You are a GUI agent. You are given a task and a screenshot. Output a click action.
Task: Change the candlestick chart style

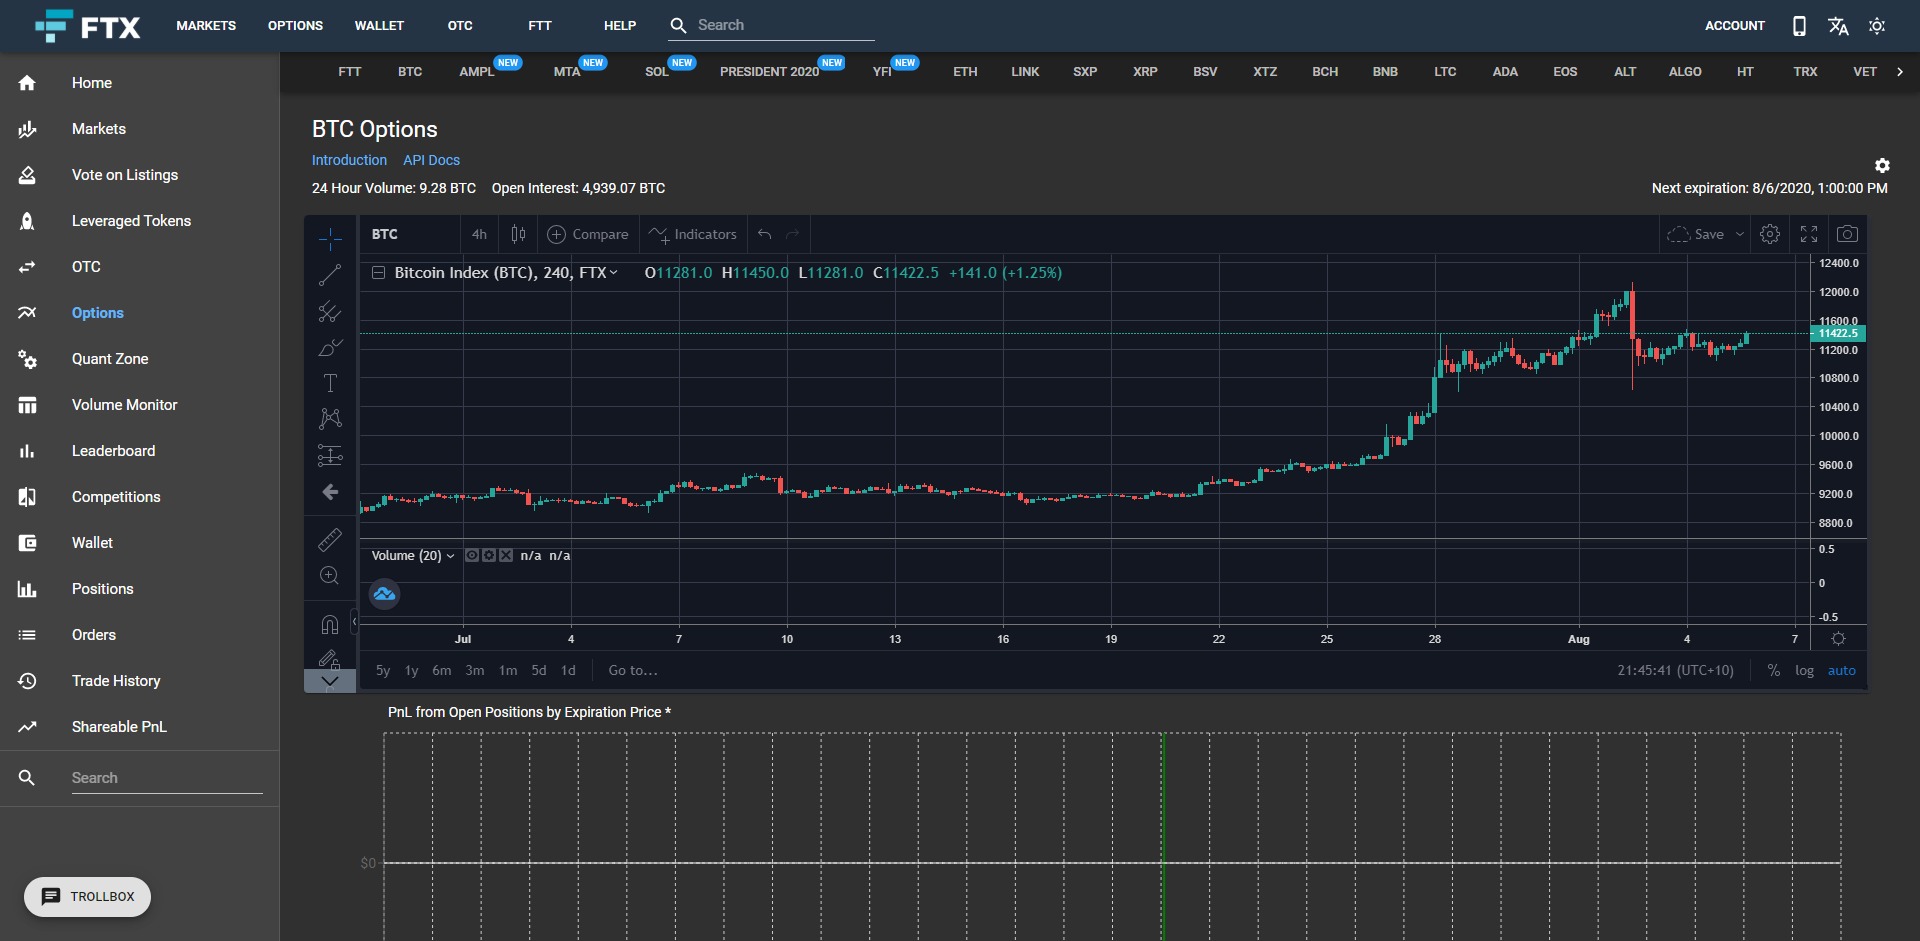(x=518, y=234)
